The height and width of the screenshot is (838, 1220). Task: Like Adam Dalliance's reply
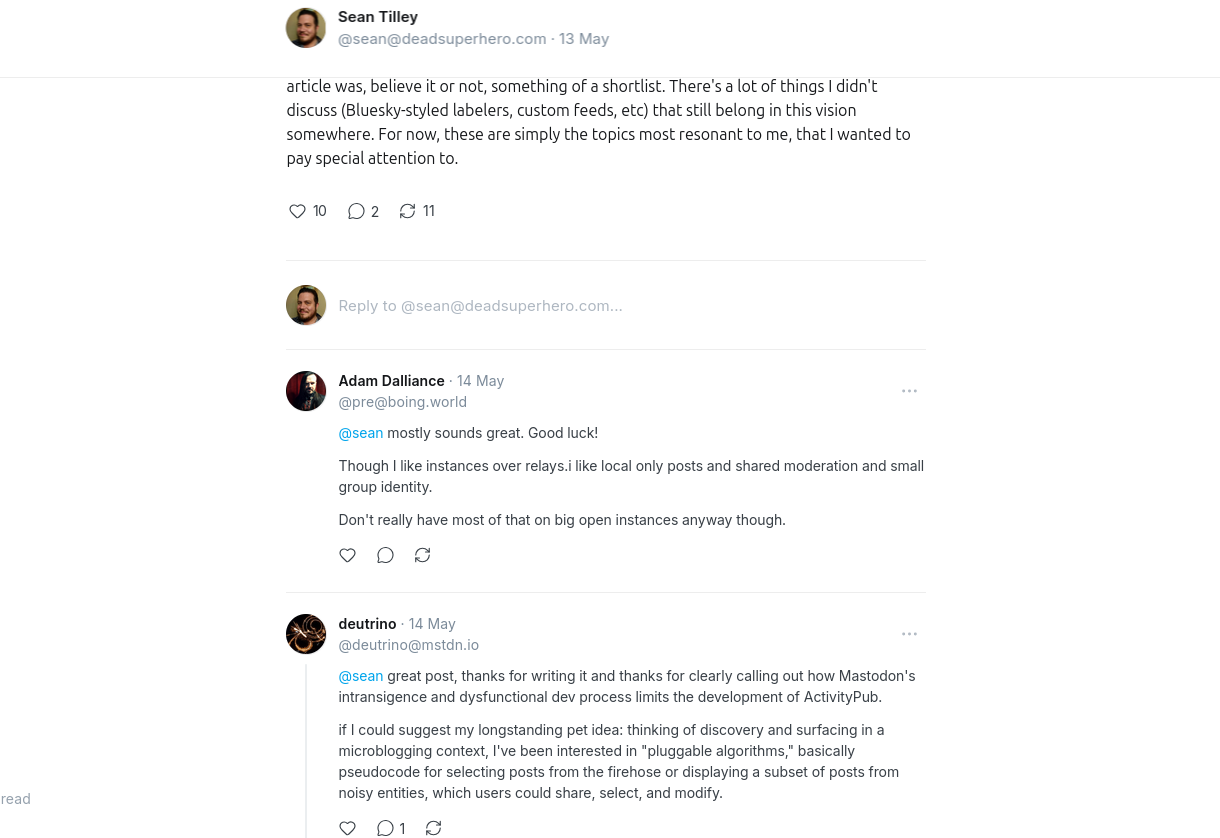pyautogui.click(x=347, y=555)
